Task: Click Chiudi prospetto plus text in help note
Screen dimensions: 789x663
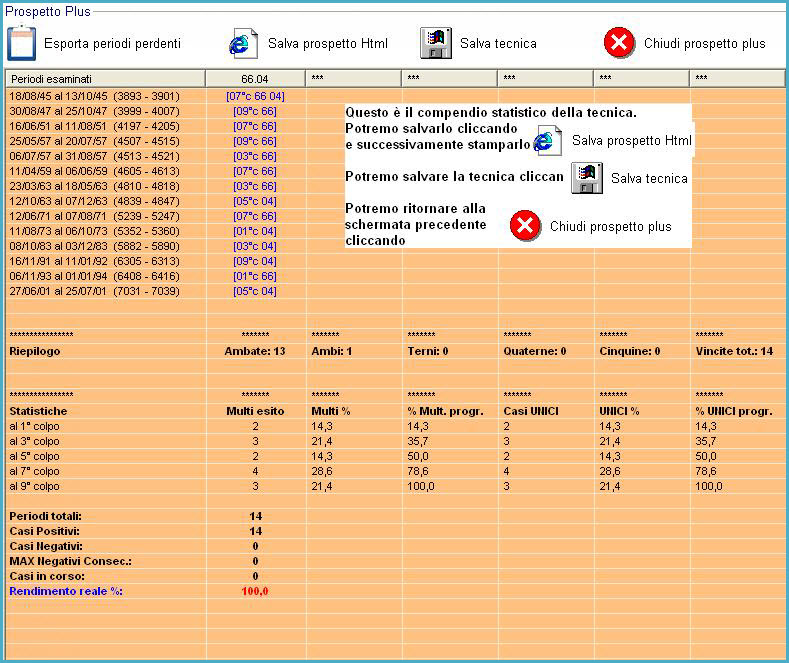Action: [610, 227]
